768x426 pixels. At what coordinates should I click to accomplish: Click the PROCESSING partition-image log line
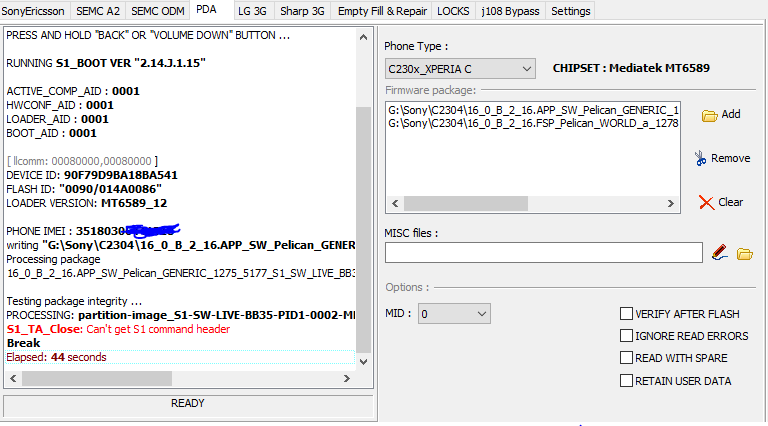tap(181, 315)
